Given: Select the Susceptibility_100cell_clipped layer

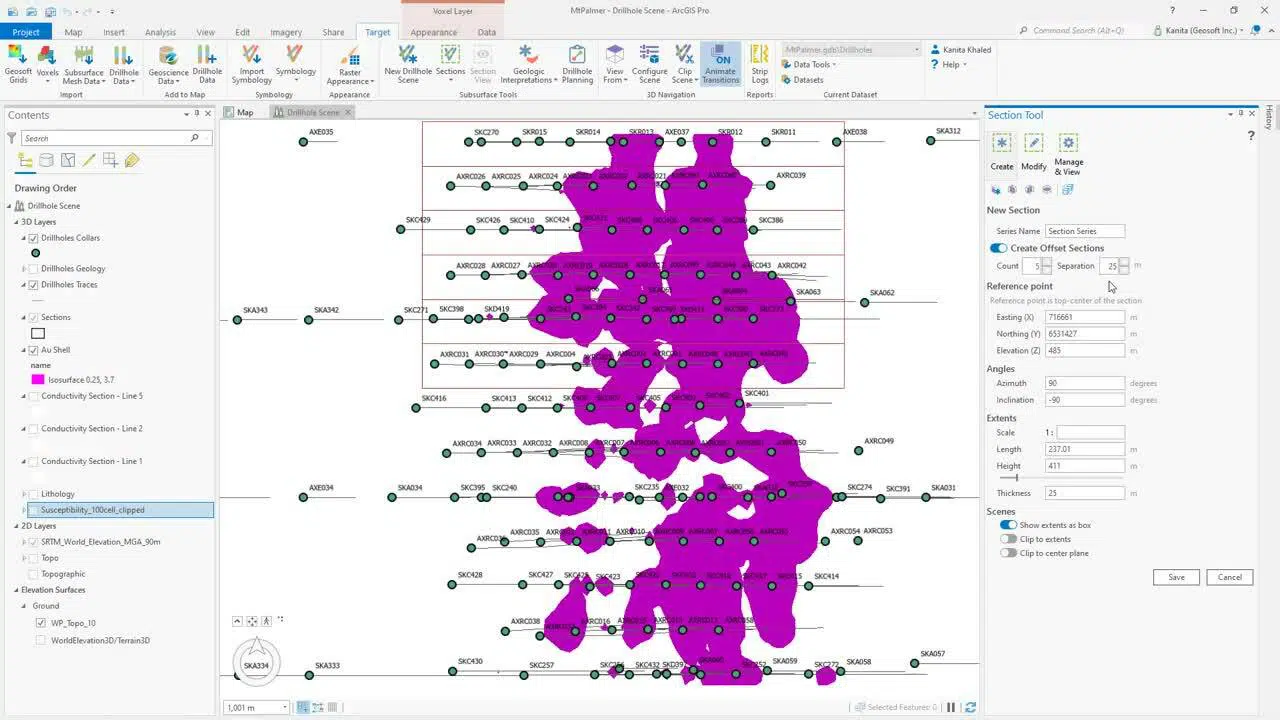Looking at the screenshot, I should coord(120,510).
